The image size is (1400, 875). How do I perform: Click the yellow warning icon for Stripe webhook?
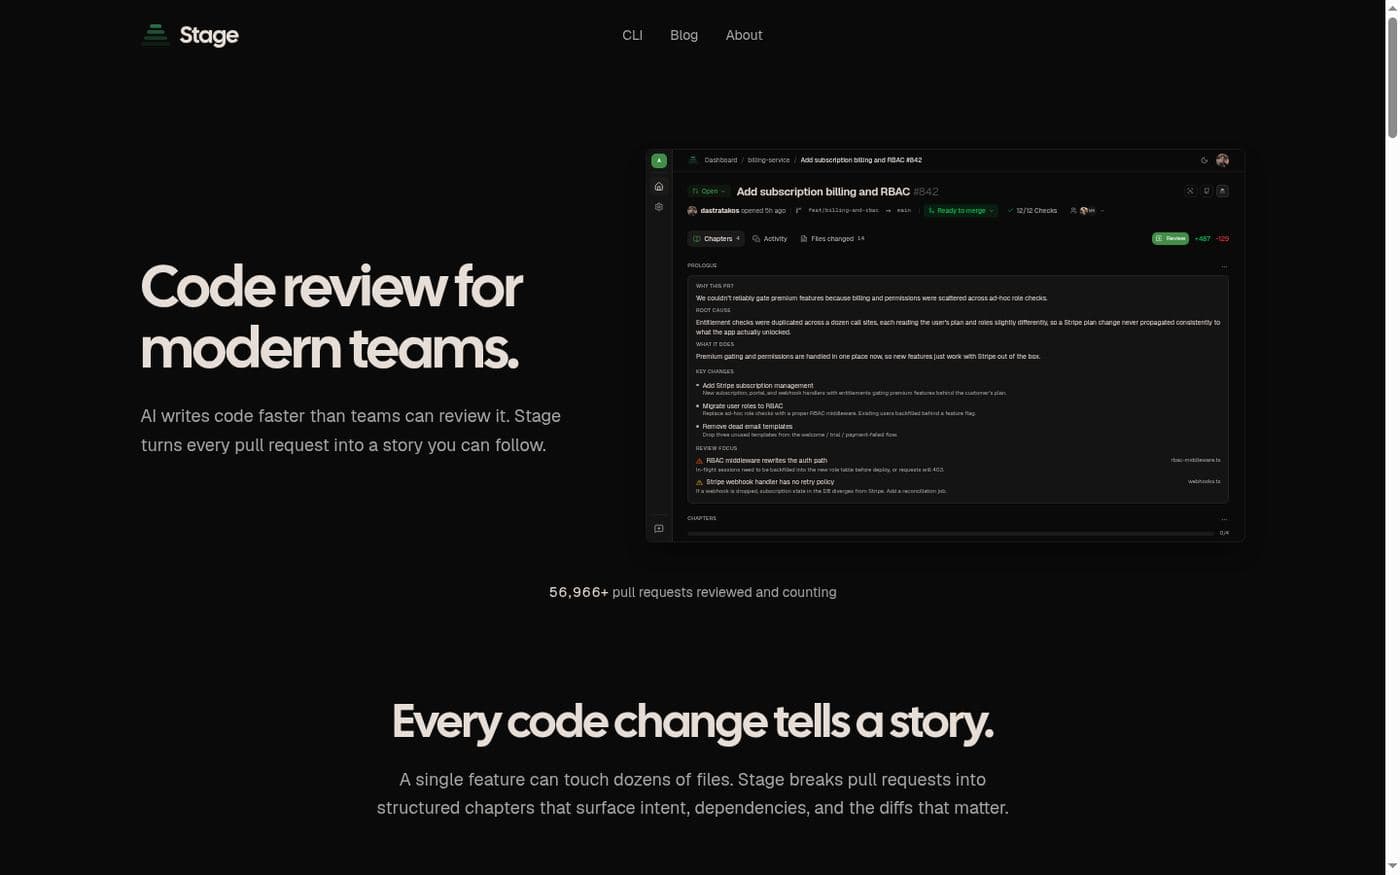pos(699,482)
